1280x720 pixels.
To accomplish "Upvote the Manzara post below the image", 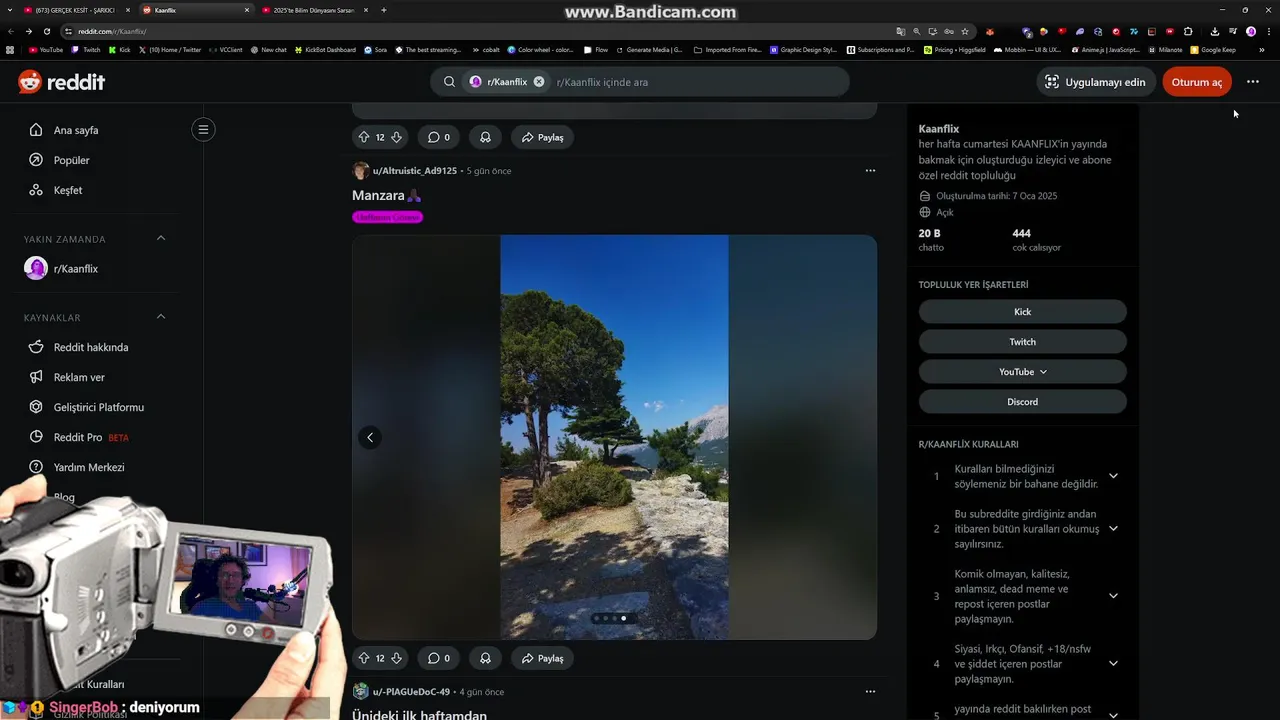I will (x=364, y=658).
